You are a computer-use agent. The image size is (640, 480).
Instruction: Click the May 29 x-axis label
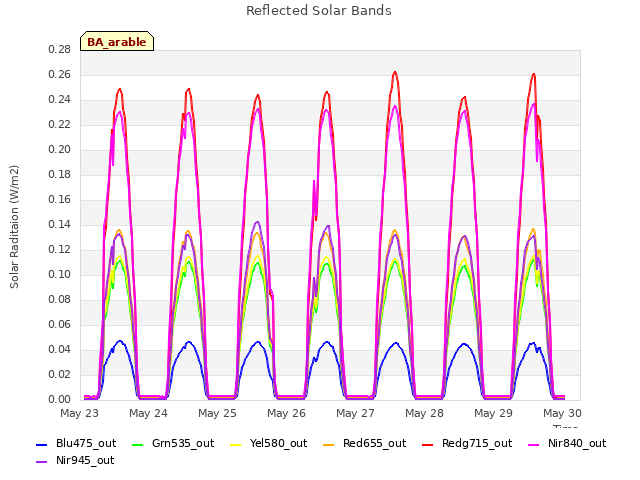pos(493,413)
